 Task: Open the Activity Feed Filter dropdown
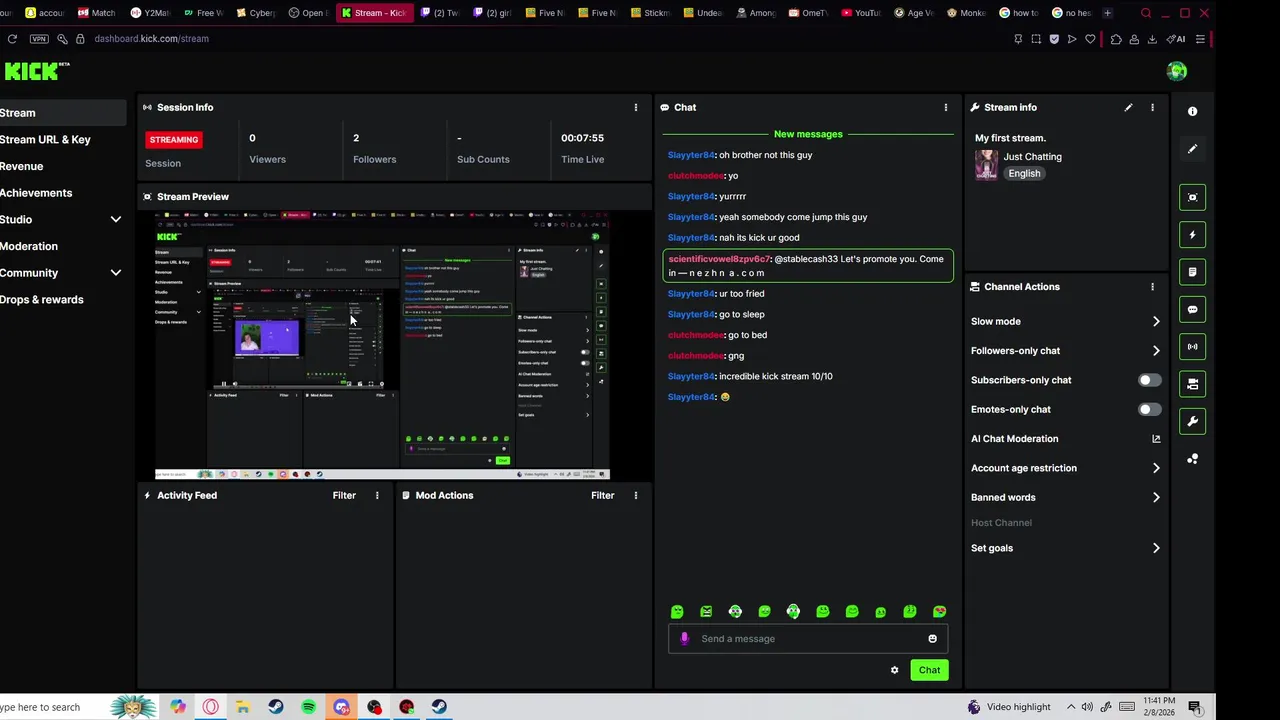[x=344, y=495]
